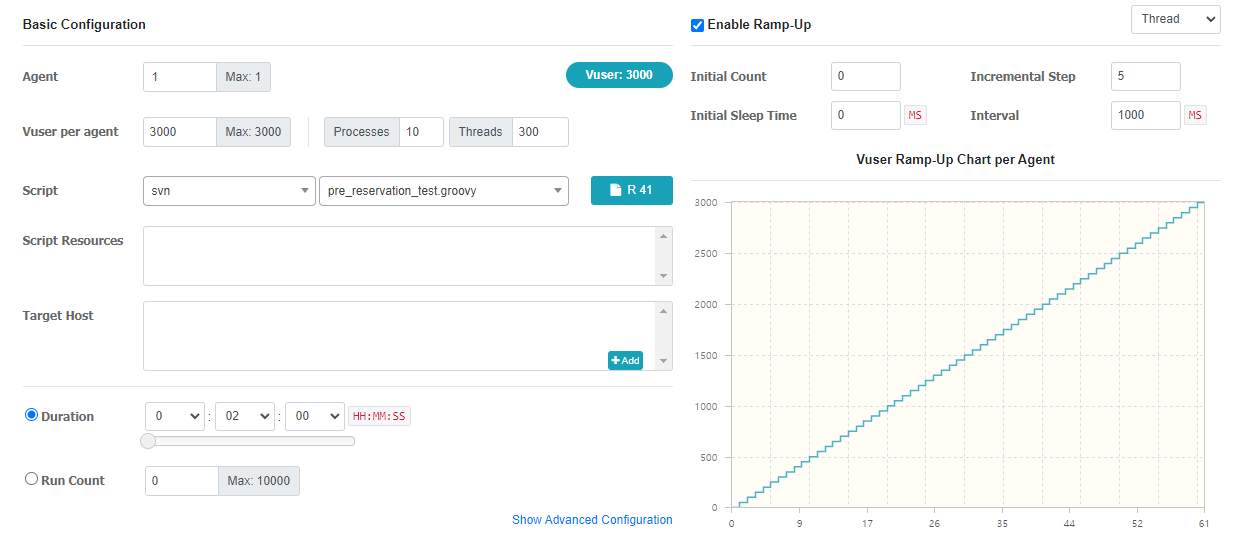Click Script Resources scrollbar down arrow
Image resolution: width=1245 pixels, height=549 pixels.
pyautogui.click(x=663, y=276)
